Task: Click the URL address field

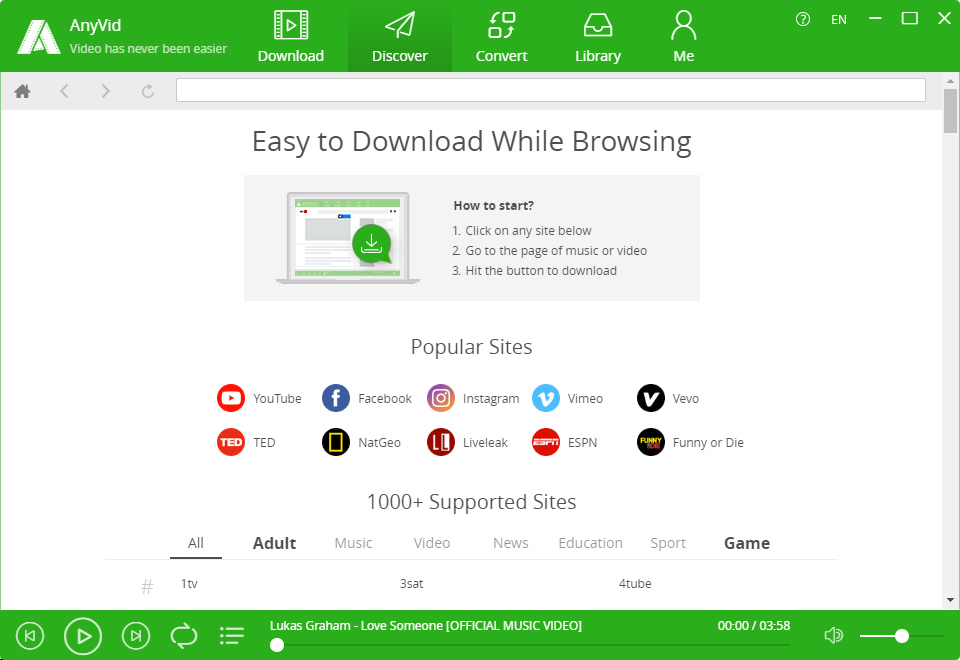Action: point(550,90)
